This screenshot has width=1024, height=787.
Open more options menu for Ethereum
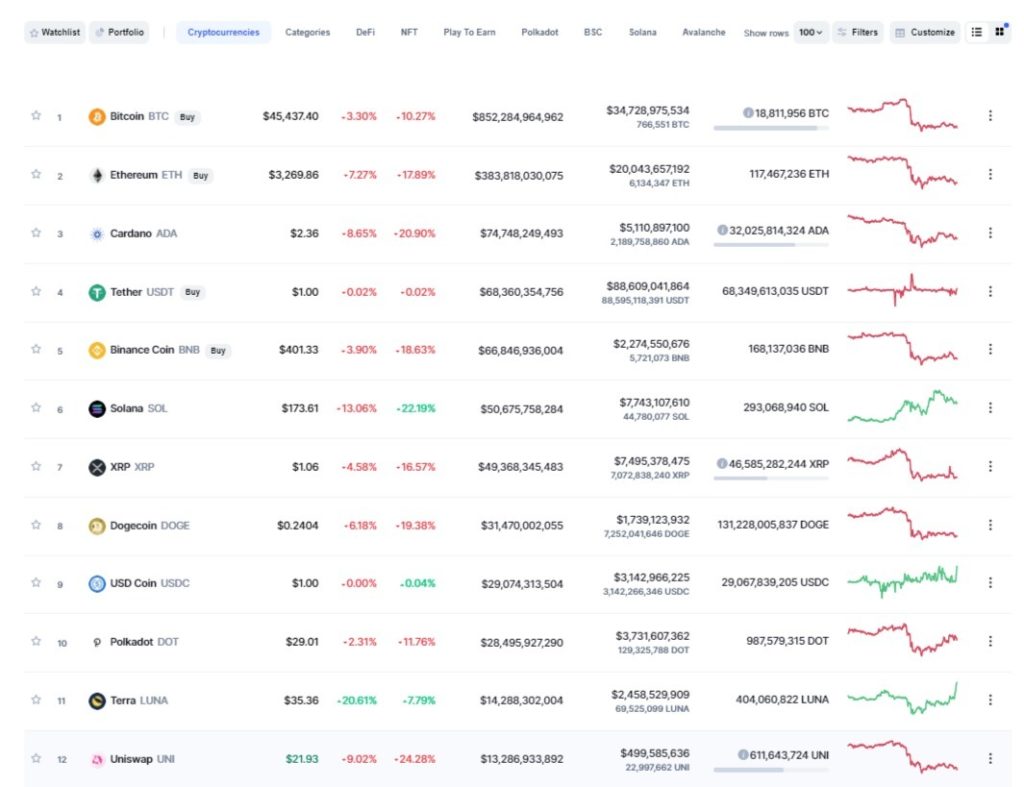pyautogui.click(x=990, y=174)
